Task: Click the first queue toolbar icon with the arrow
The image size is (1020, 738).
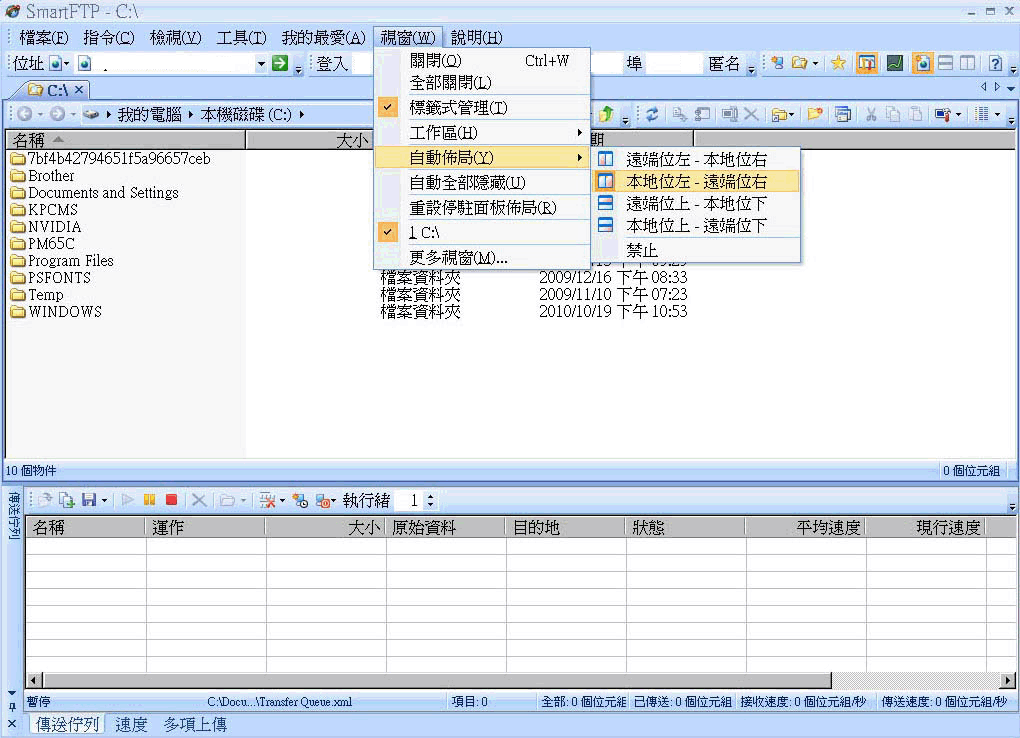Action: point(45,500)
